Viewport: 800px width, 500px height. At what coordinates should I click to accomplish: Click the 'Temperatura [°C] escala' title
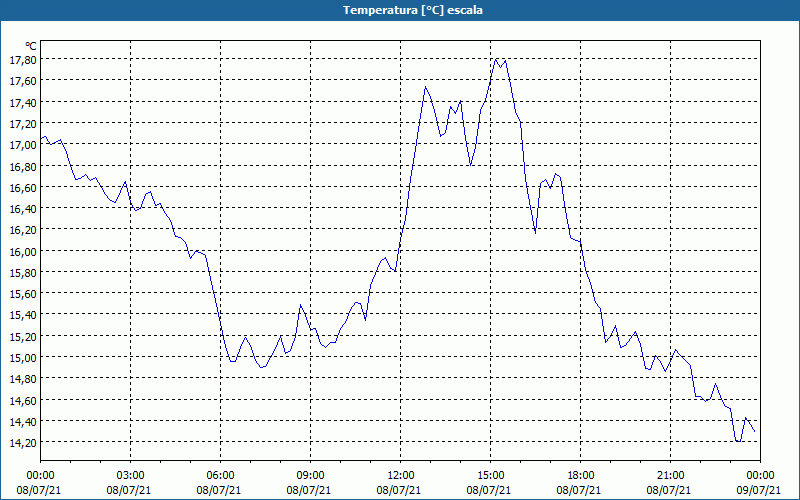[413, 10]
